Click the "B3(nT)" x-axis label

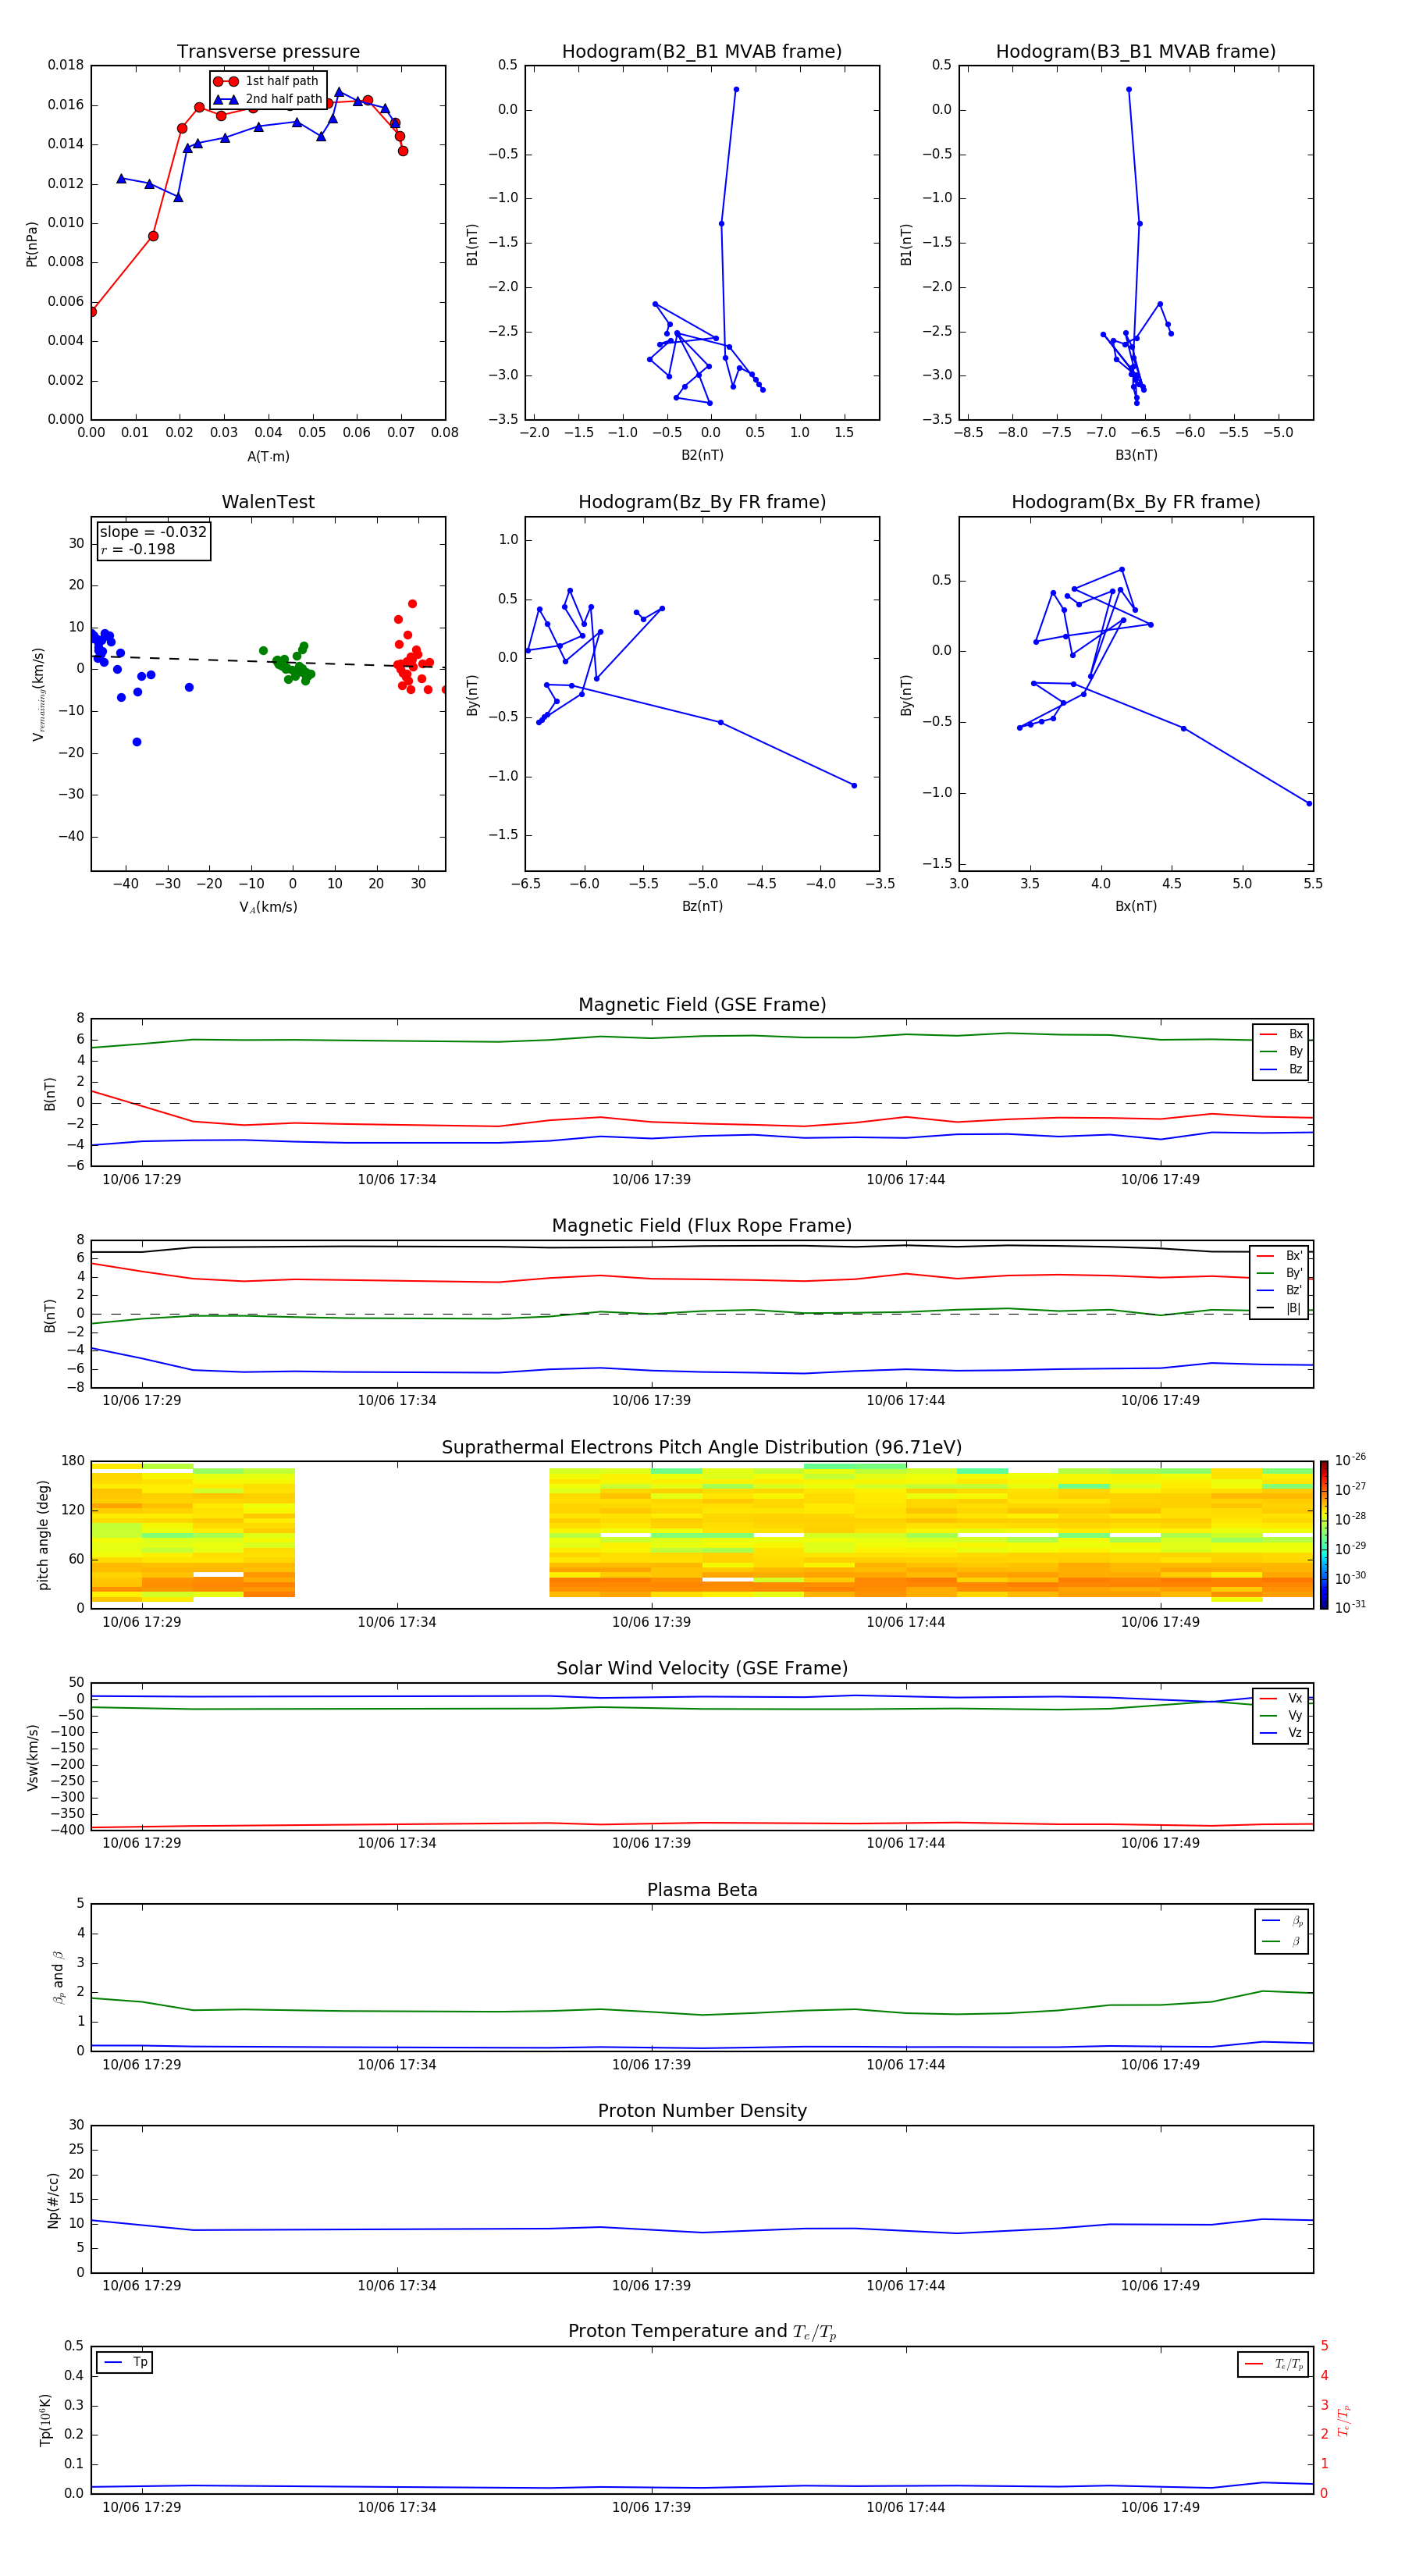(x=1136, y=455)
